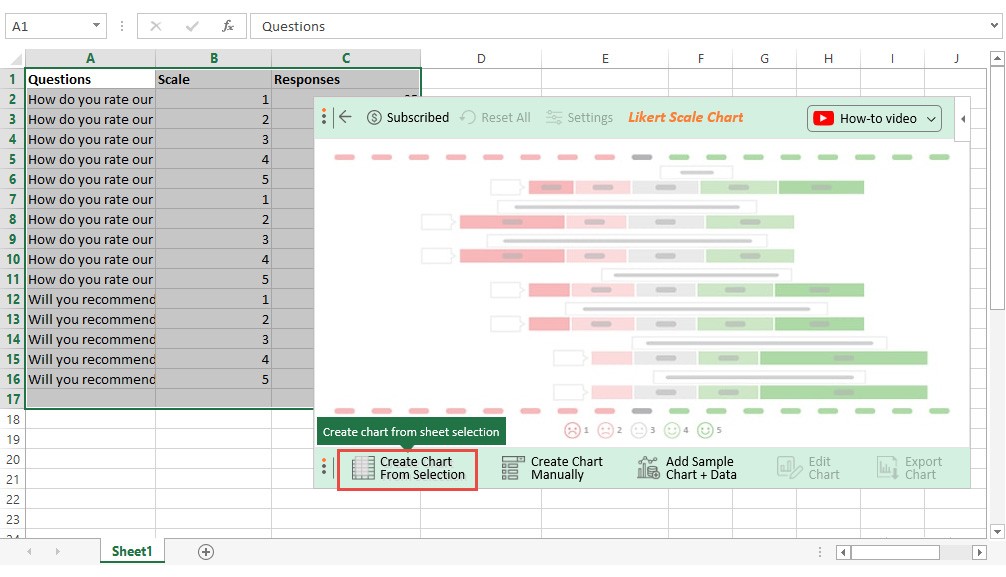Screen dimensions: 1006x577
Task: Open the Name Box dropdown arrow
Action: point(96,26)
